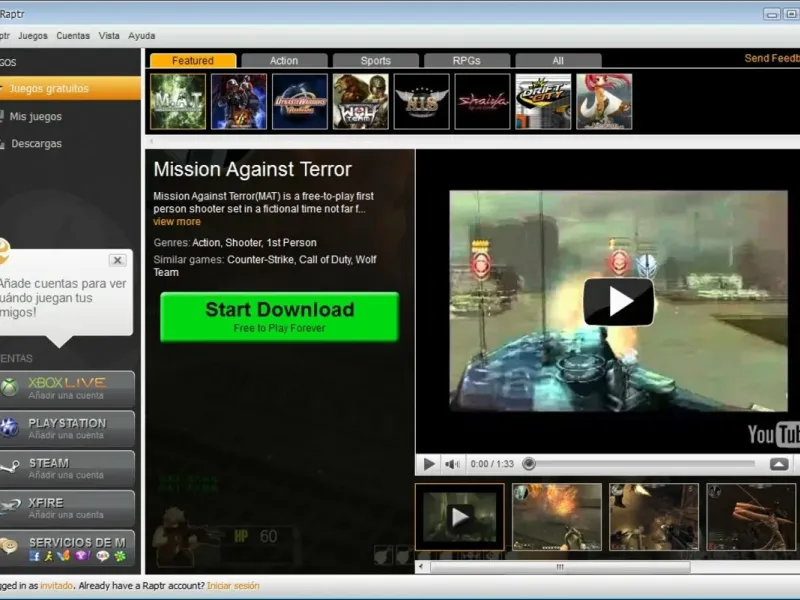Click the invitado user link
The height and width of the screenshot is (600, 800).
(x=56, y=586)
